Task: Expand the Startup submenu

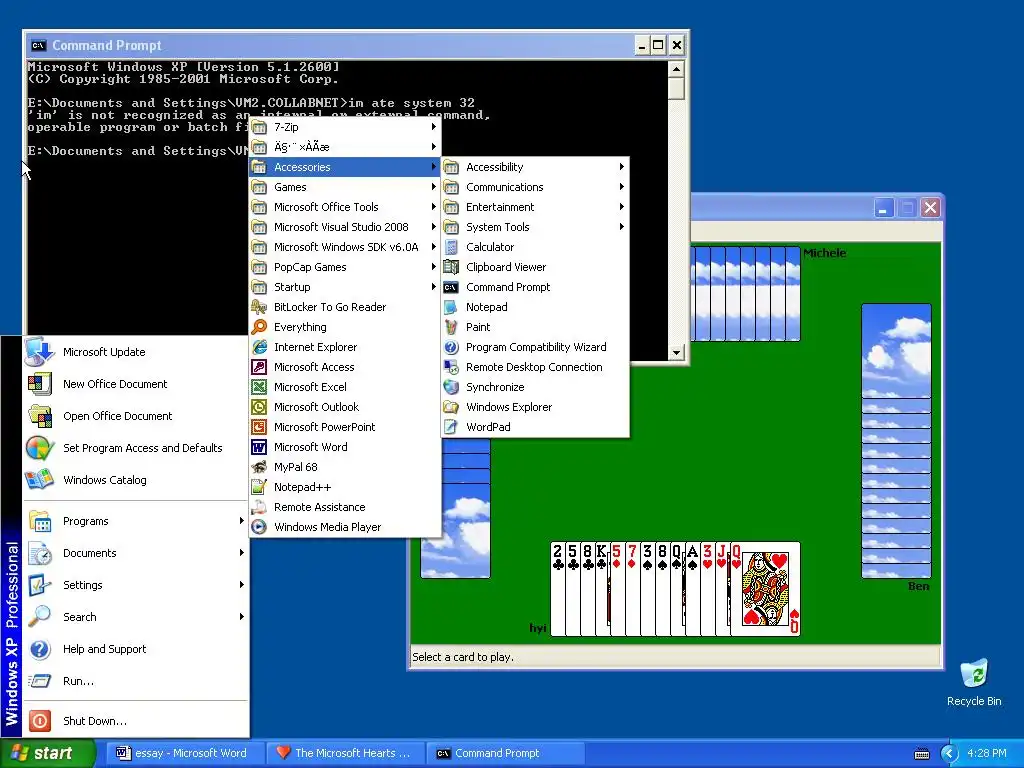Action: (345, 287)
